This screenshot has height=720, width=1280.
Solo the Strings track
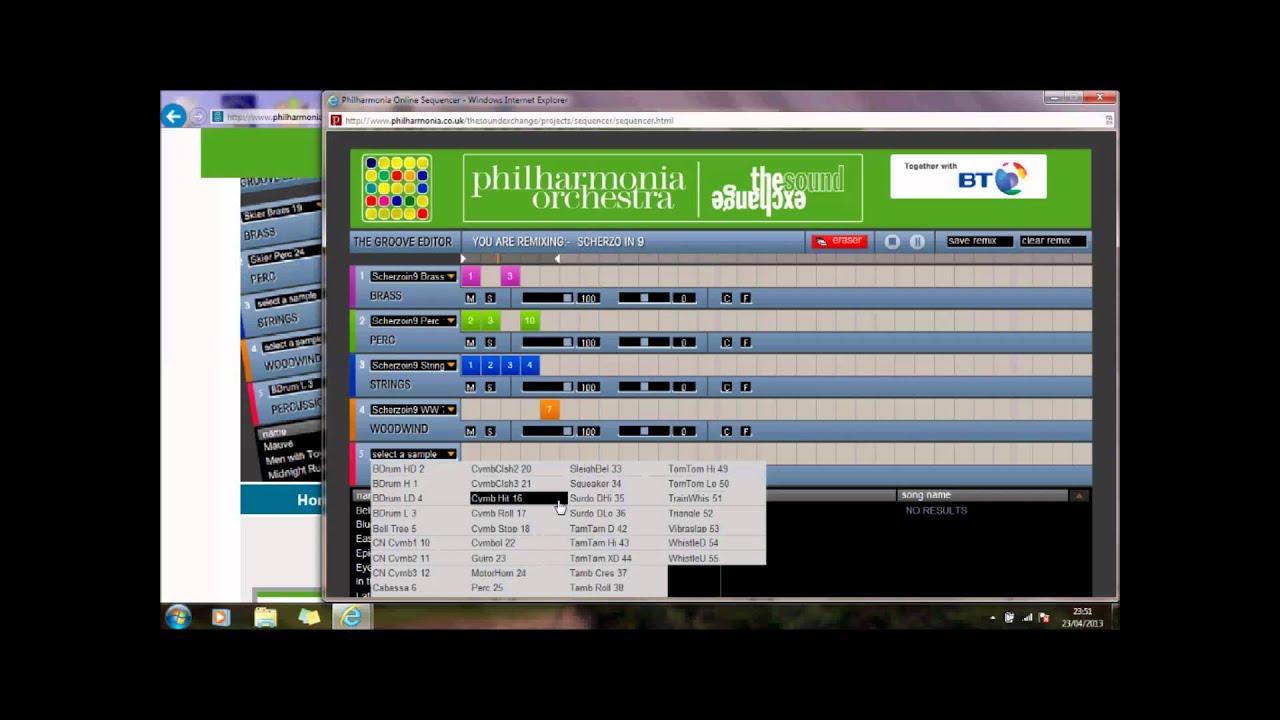click(x=490, y=387)
